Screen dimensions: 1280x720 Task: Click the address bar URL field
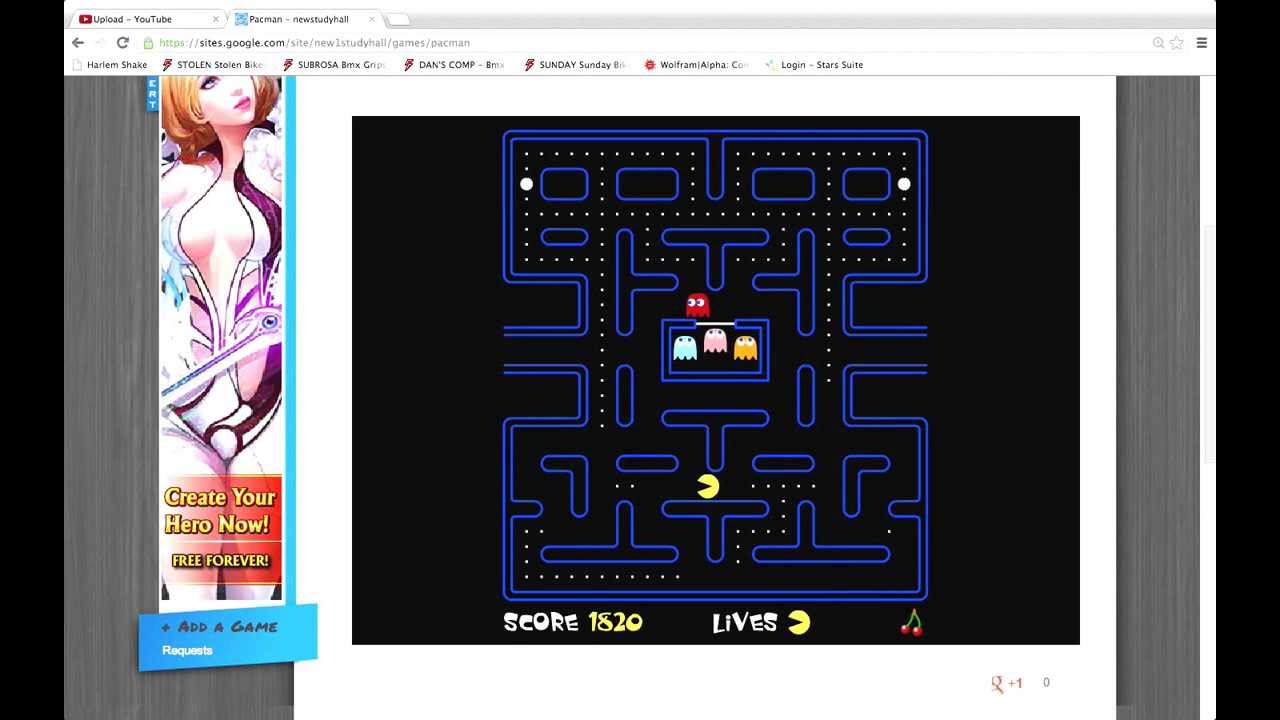(600, 43)
